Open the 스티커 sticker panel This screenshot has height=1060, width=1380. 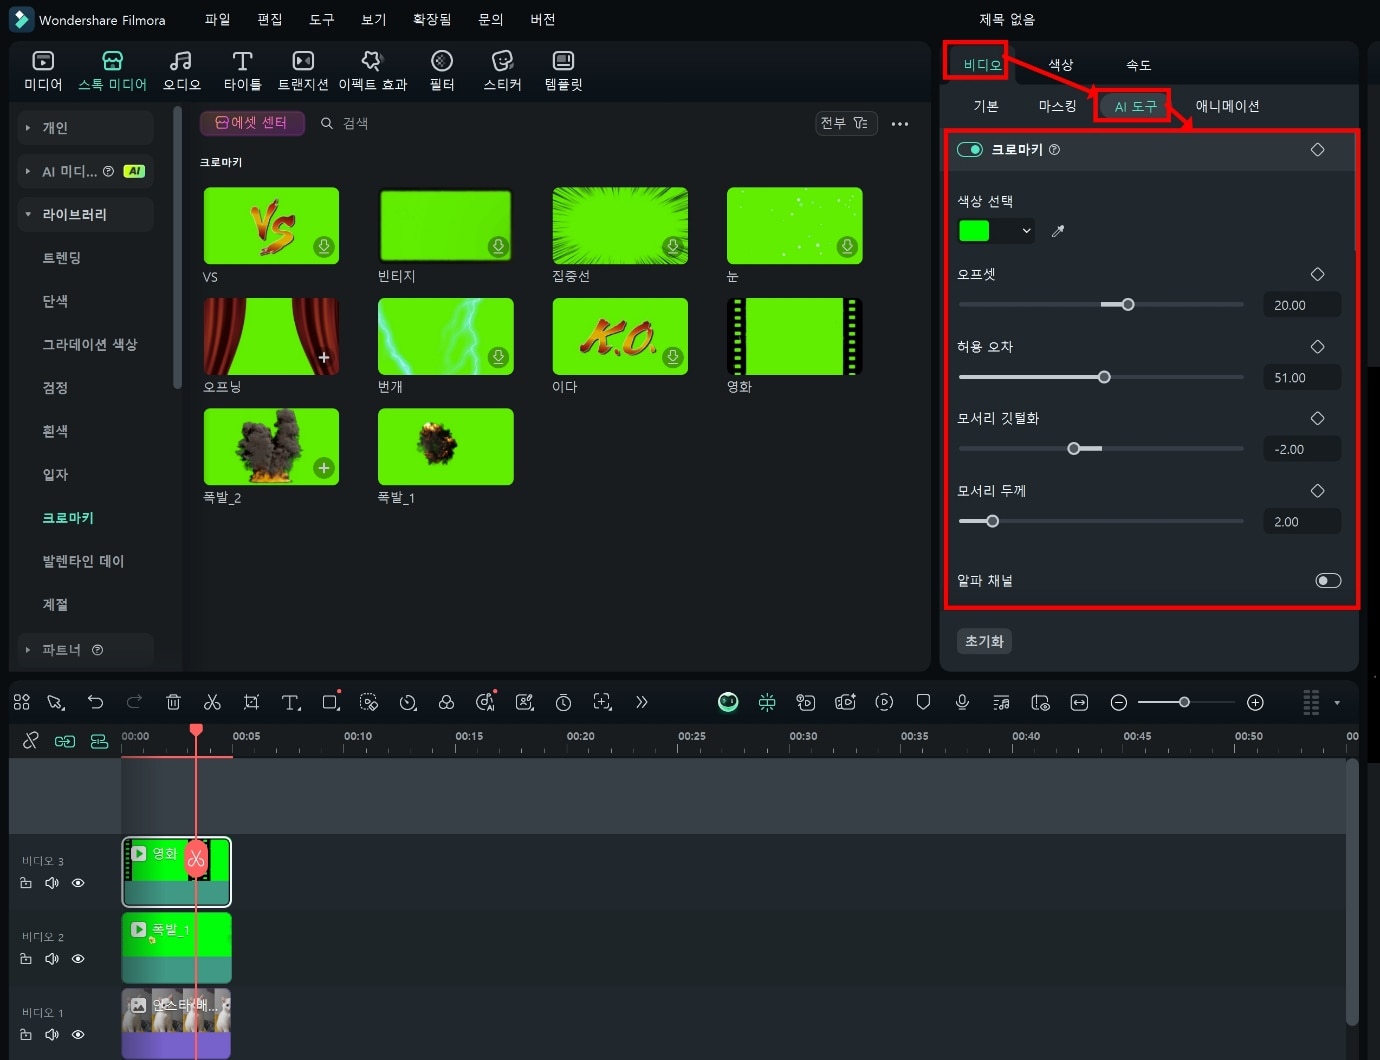point(502,71)
